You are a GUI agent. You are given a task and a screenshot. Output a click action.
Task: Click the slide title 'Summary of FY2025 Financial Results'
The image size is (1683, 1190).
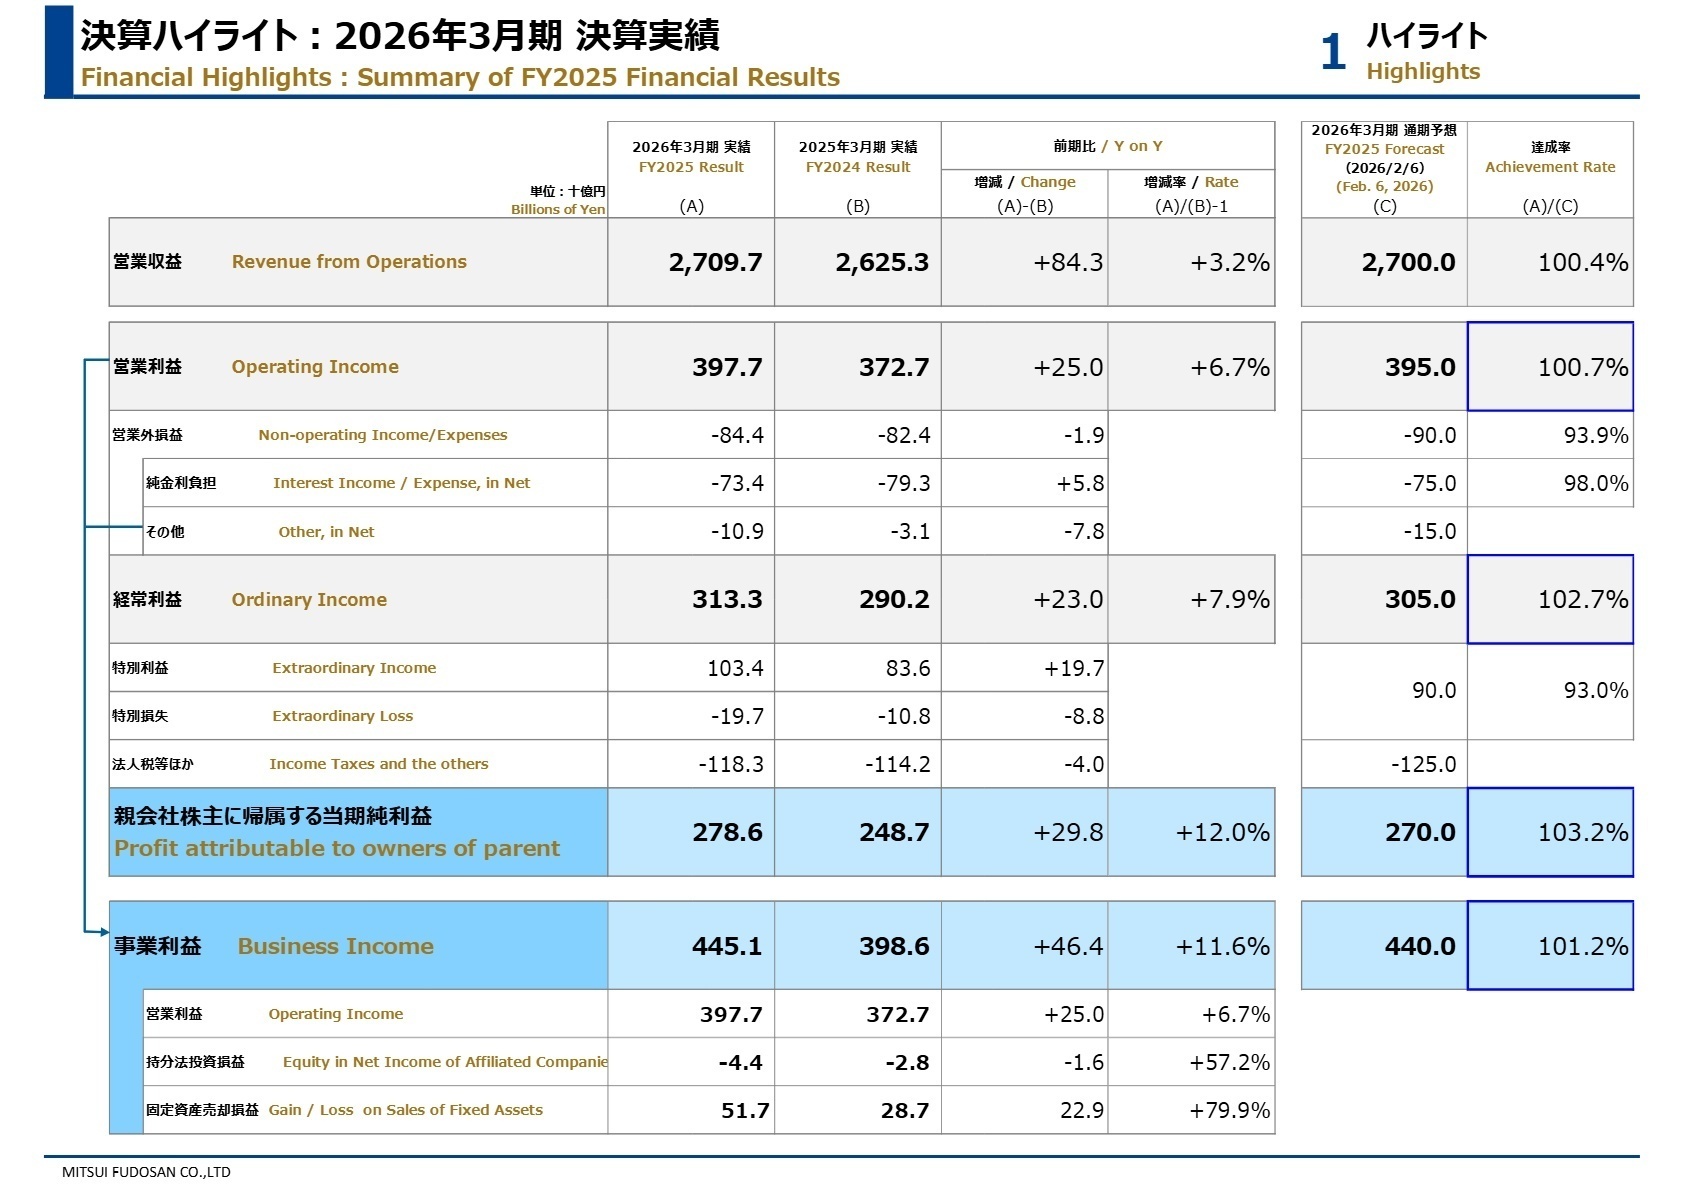(598, 77)
